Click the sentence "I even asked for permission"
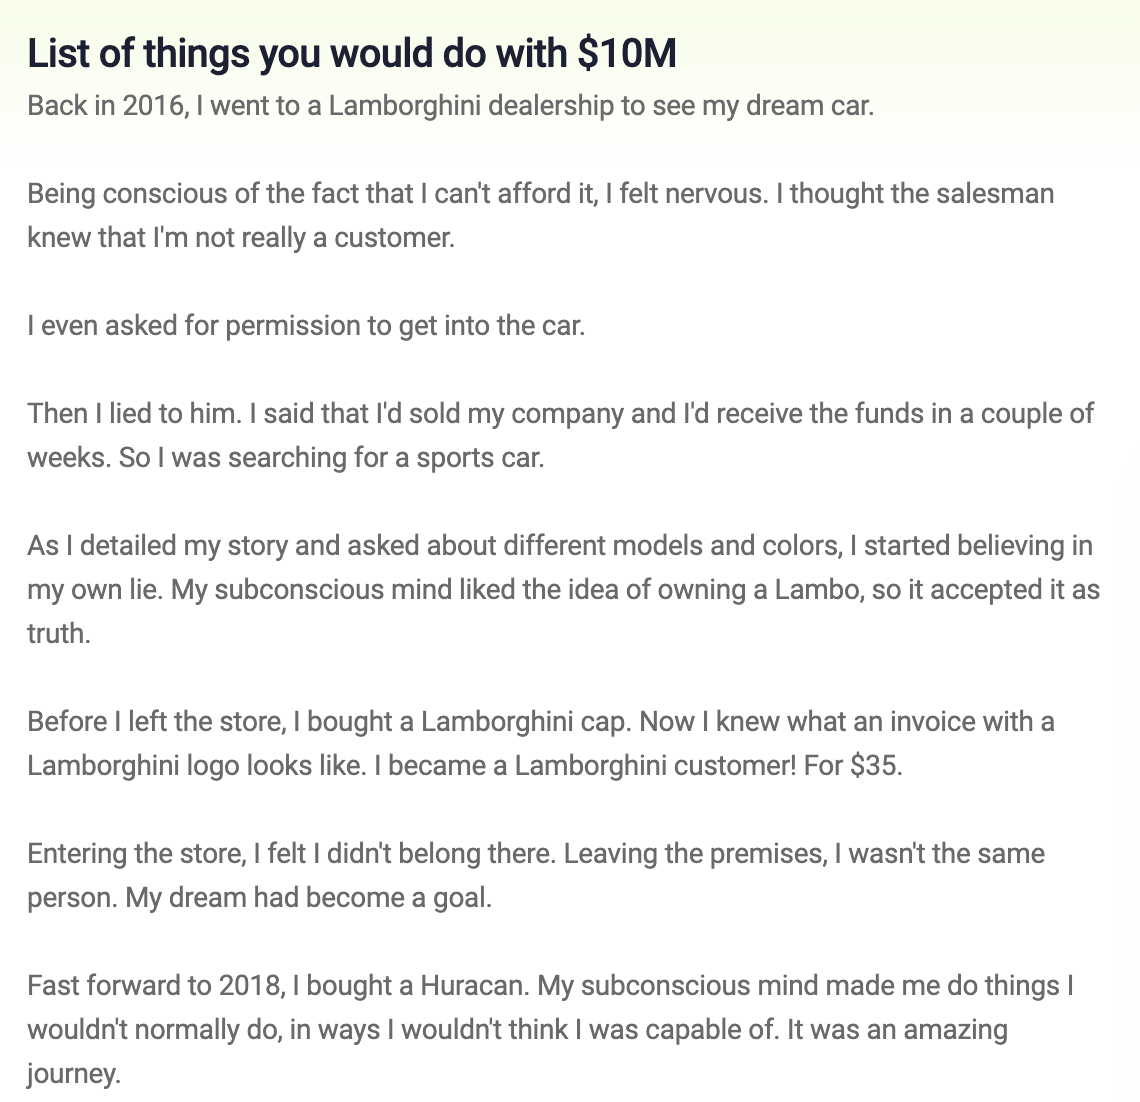The height and width of the screenshot is (1102, 1140). (x=306, y=325)
